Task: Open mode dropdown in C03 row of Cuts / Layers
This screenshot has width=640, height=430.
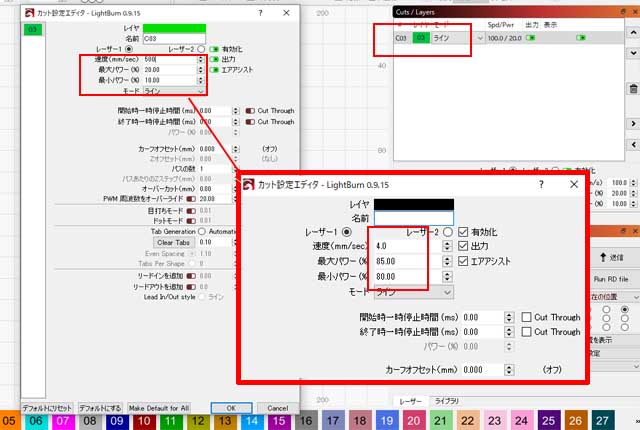Action: [458, 38]
